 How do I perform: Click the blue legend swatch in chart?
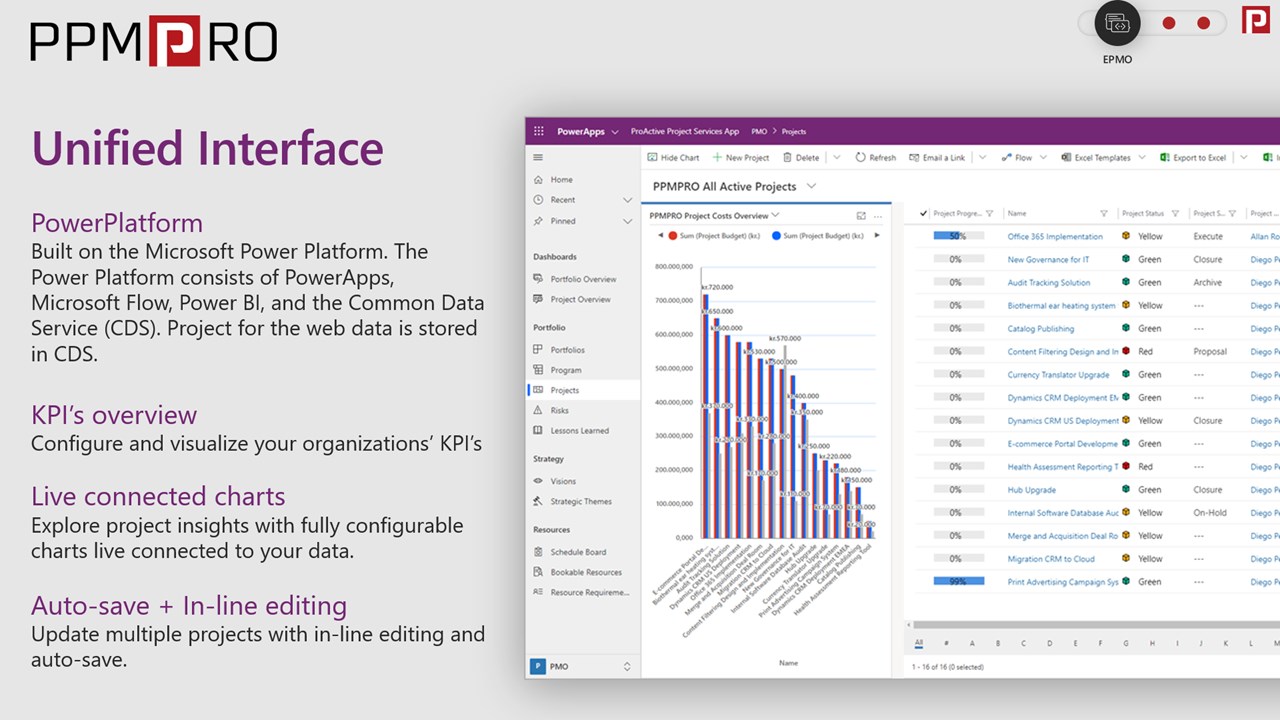click(x=776, y=236)
